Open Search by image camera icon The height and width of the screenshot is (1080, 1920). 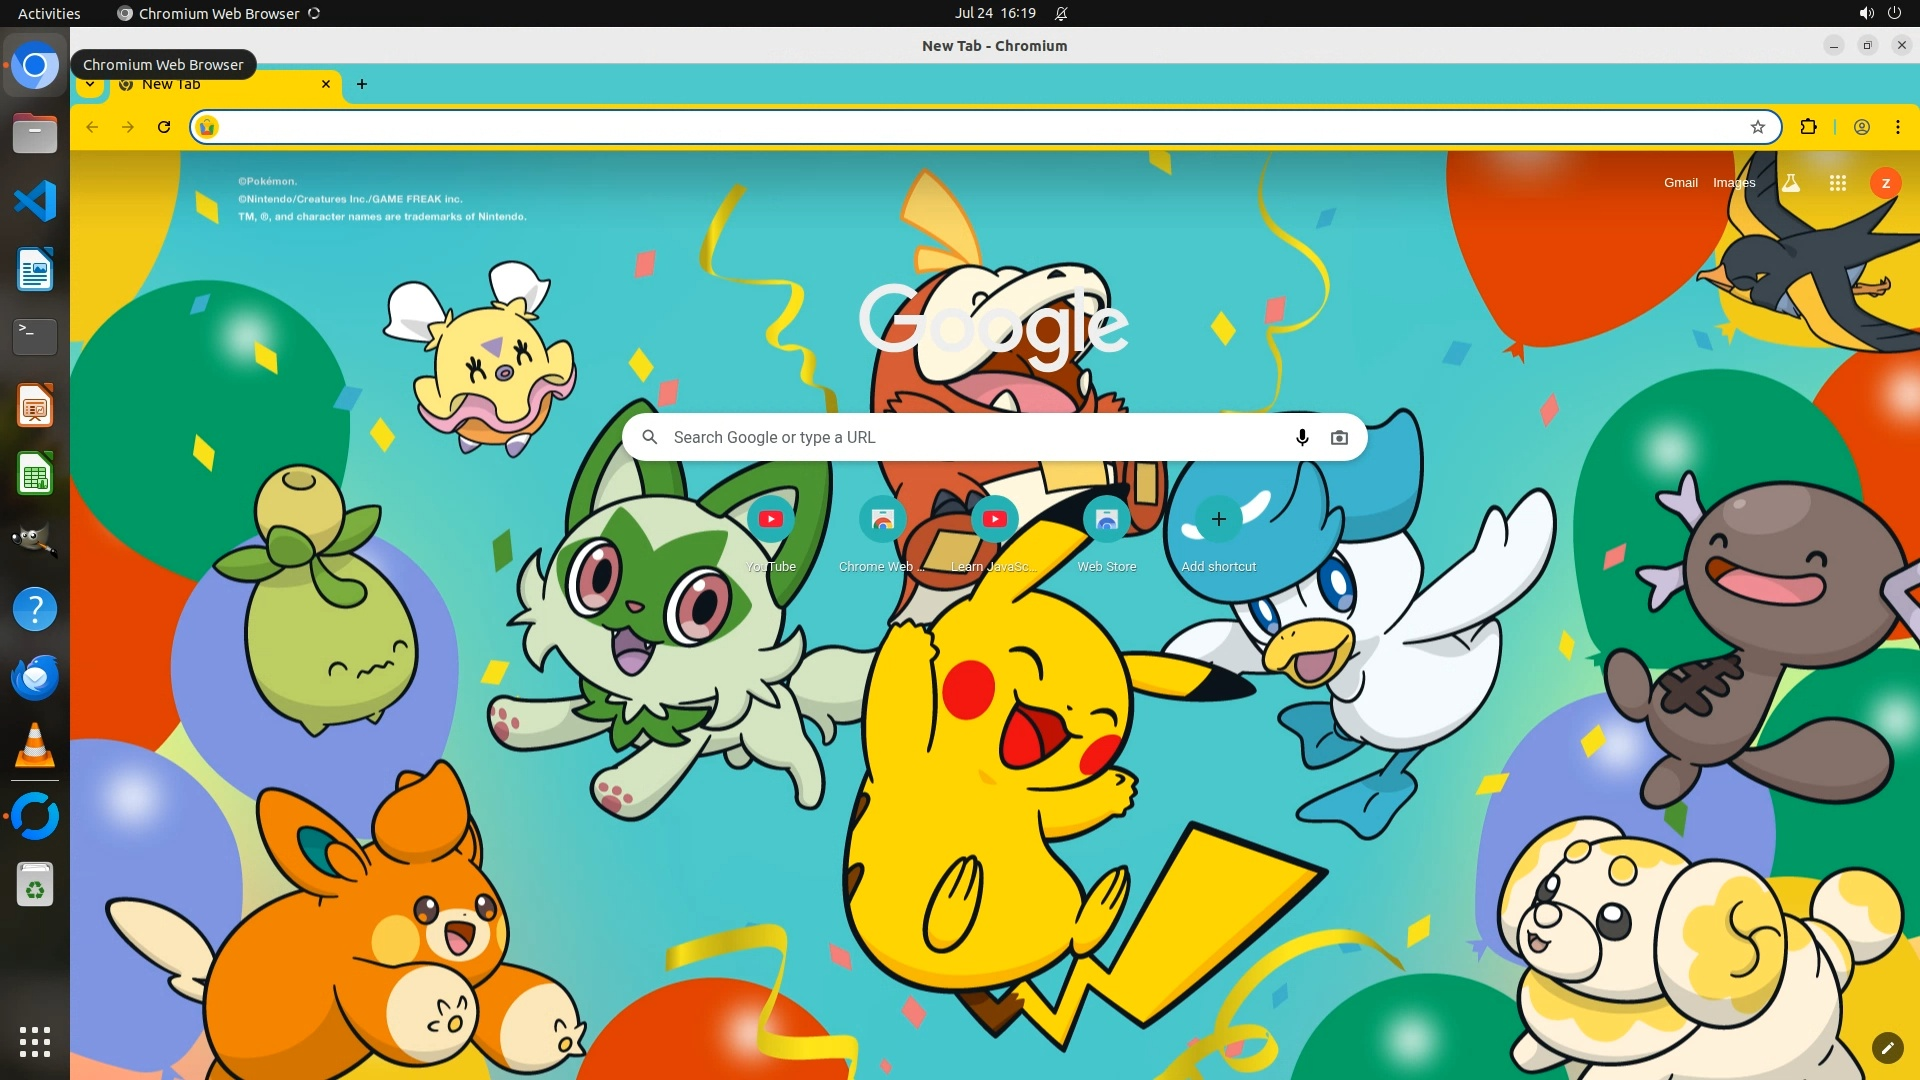[1339, 437]
